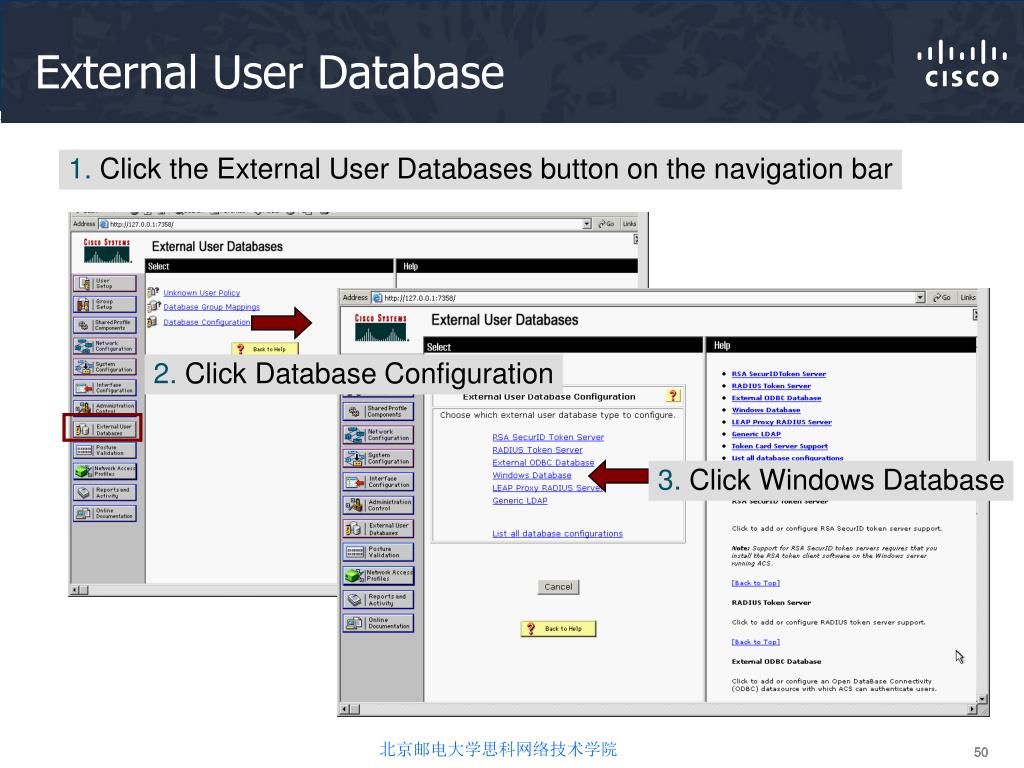1024x768 pixels.
Task: Open the Links toolbar in the rear window
Action: pos(629,224)
